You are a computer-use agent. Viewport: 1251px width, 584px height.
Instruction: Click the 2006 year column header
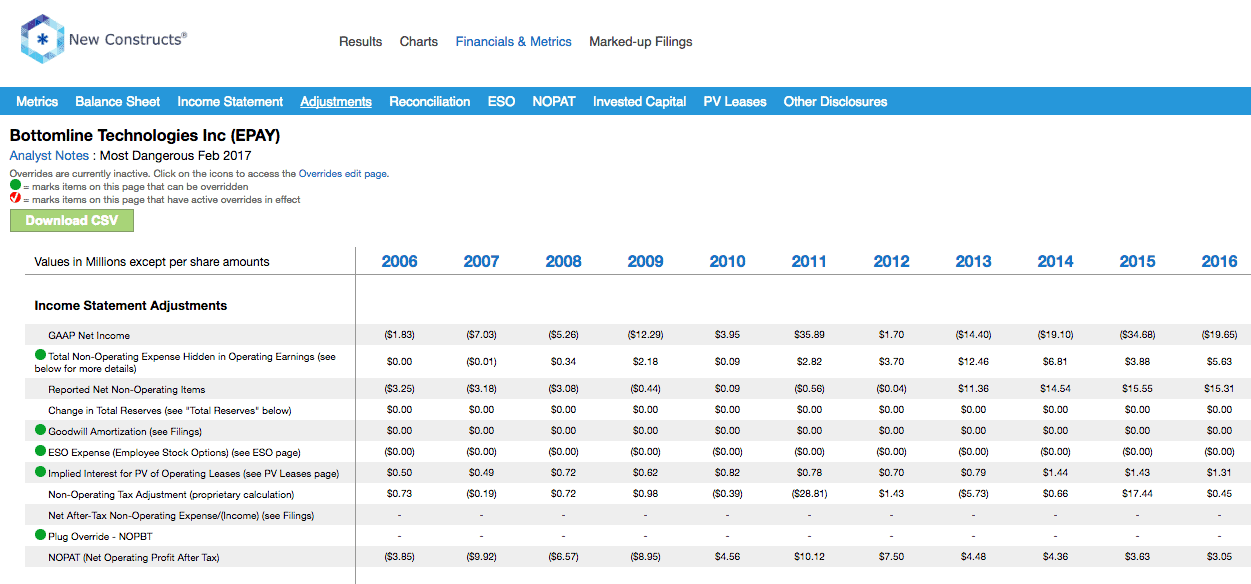pyautogui.click(x=400, y=261)
